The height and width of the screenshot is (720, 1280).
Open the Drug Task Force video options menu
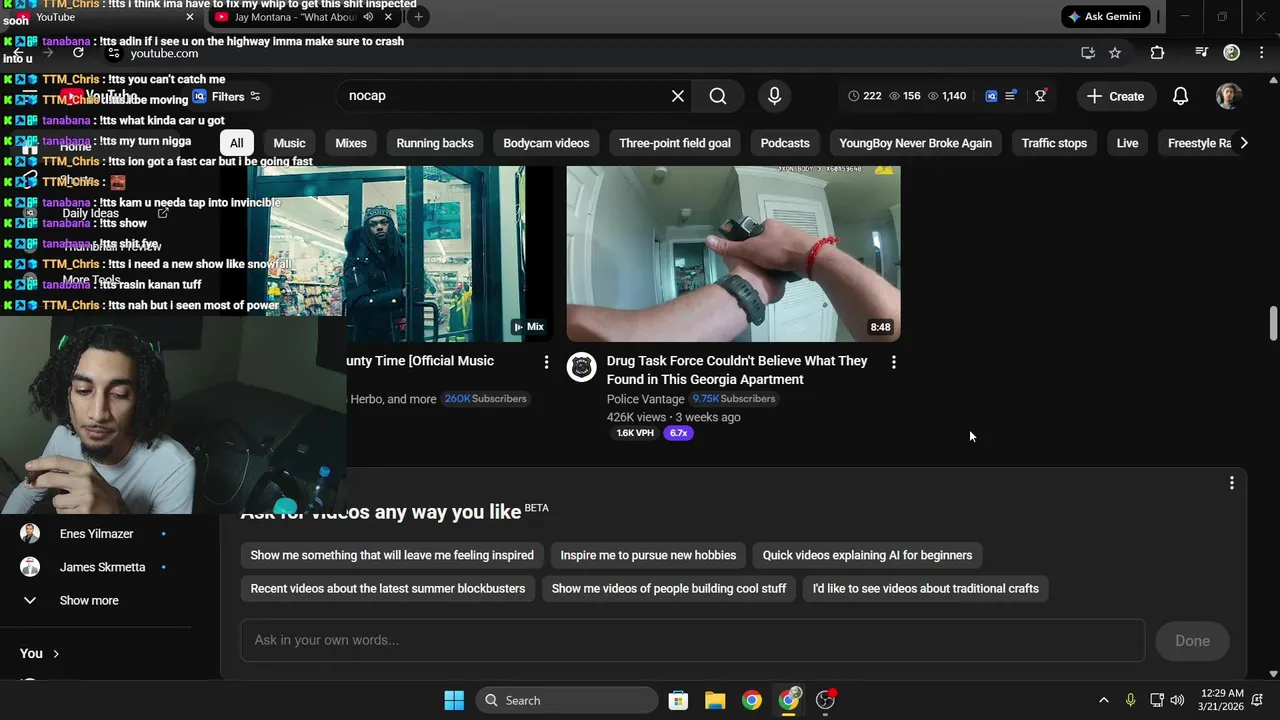893,362
